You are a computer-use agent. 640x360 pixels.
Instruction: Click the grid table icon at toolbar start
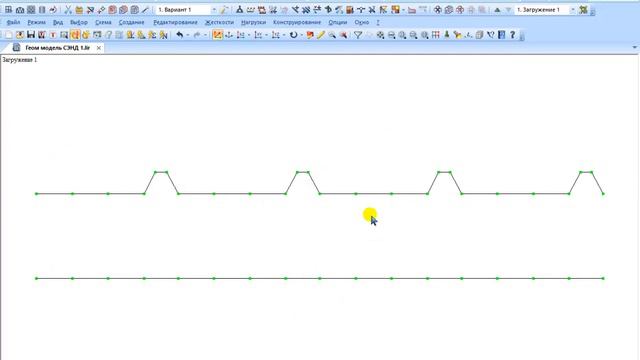9,9
